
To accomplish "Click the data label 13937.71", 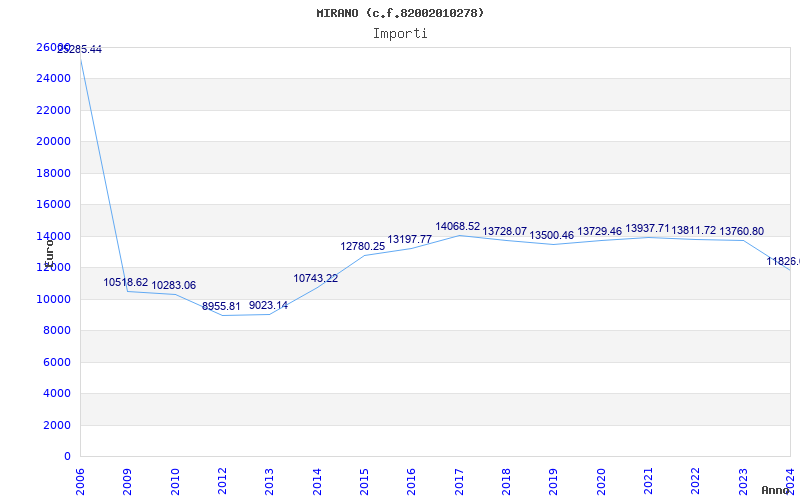I will pyautogui.click(x=647, y=228).
